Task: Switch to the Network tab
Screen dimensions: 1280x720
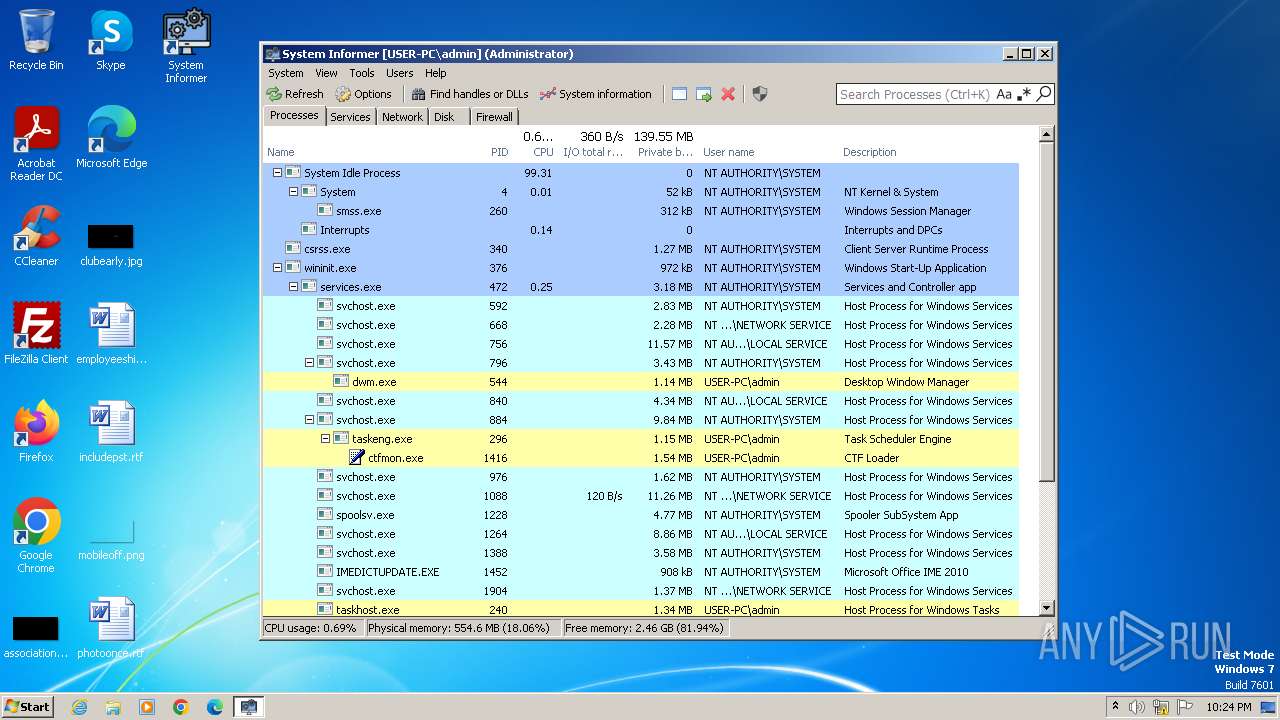Action: coord(402,117)
